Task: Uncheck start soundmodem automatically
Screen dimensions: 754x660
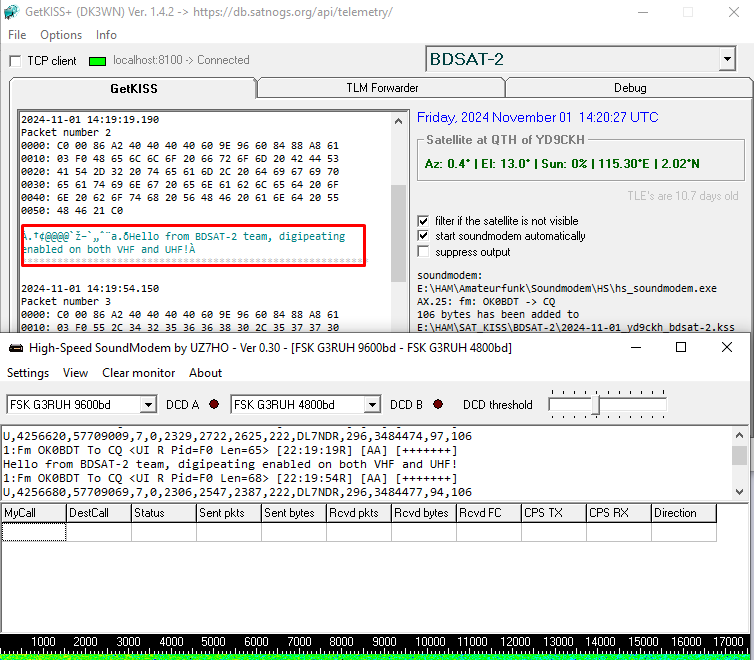Action: 423,236
